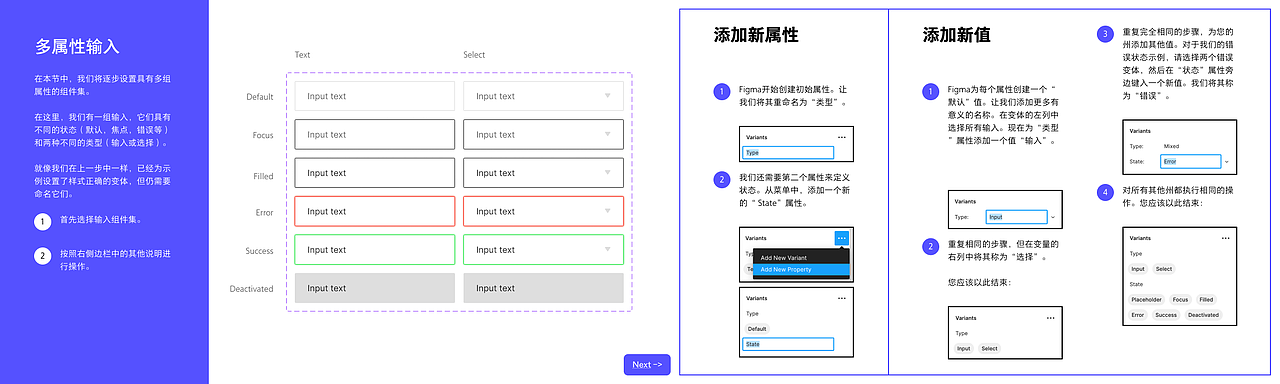Viewport: 1280px width, 384px height.
Task: Select the Focus state chip
Action: (1180, 299)
